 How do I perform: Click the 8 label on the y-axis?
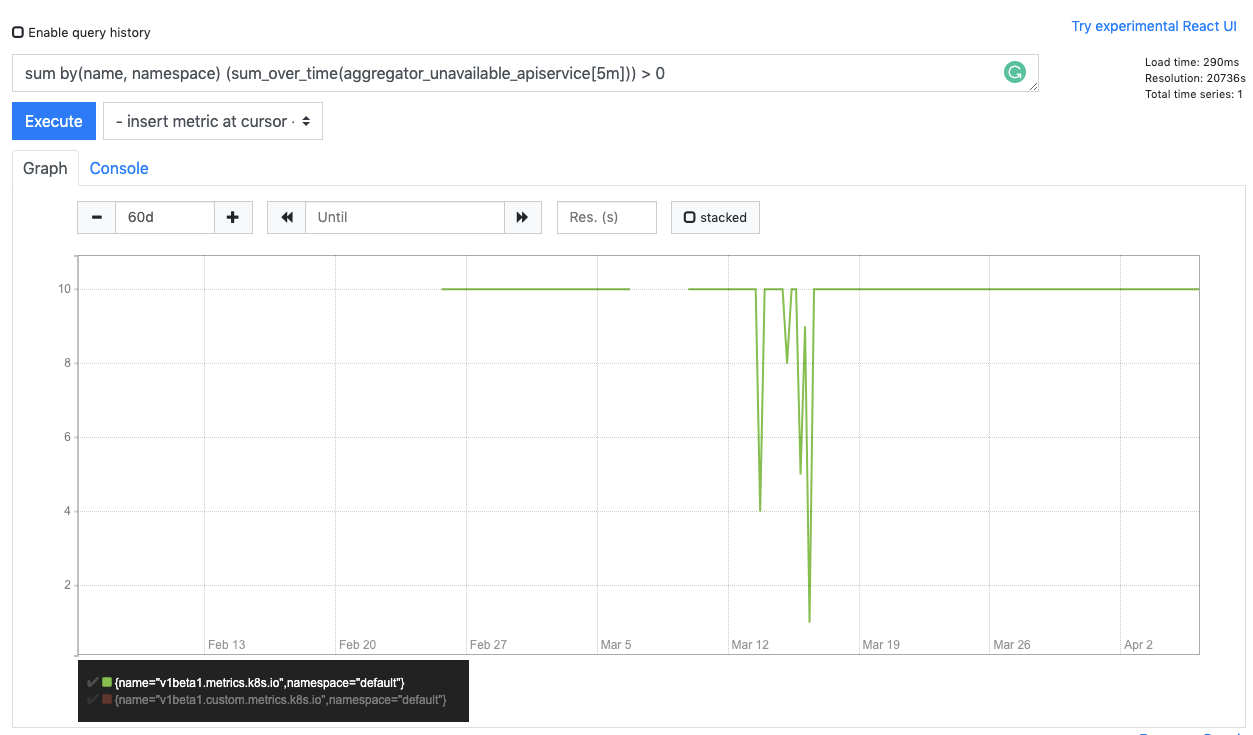pyautogui.click(x=67, y=363)
